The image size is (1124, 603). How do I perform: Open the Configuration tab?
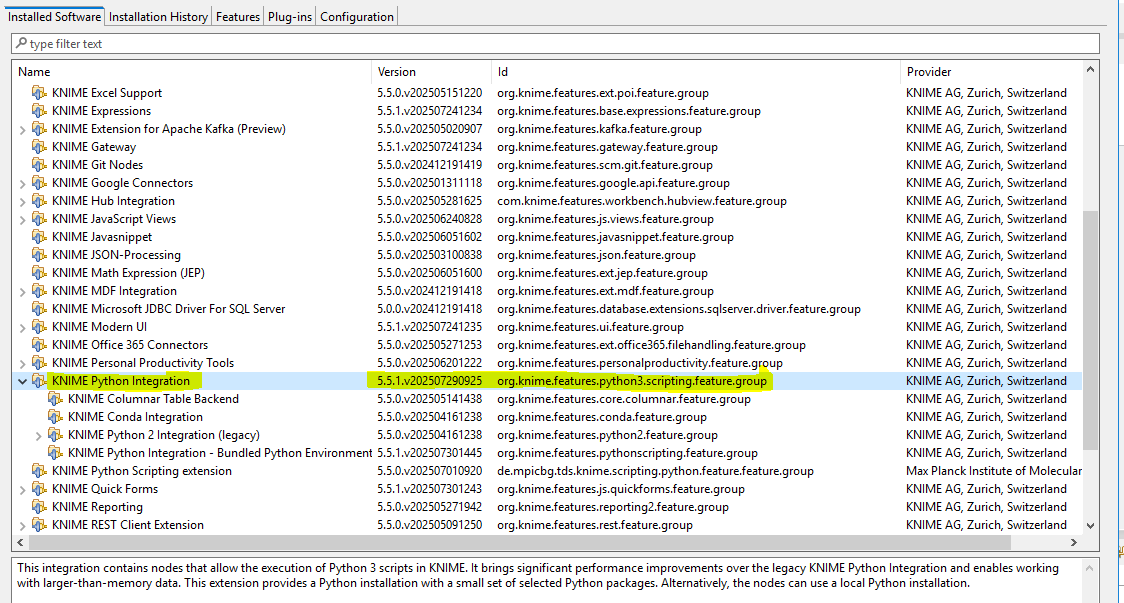click(x=357, y=16)
